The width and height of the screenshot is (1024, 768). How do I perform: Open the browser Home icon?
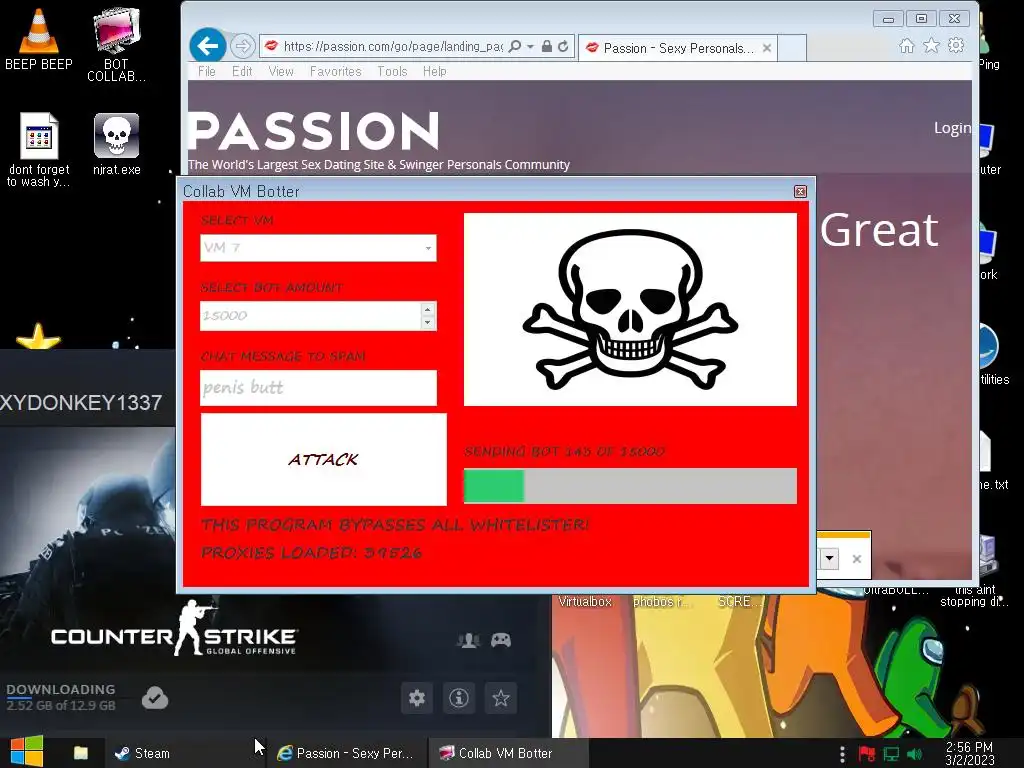tap(906, 46)
